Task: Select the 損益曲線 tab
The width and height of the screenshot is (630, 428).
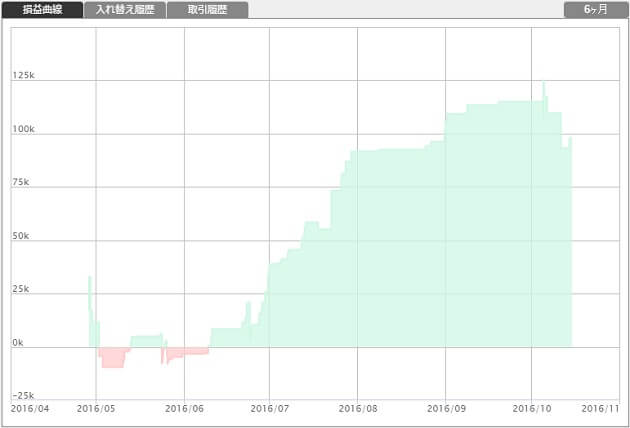Action: point(42,10)
